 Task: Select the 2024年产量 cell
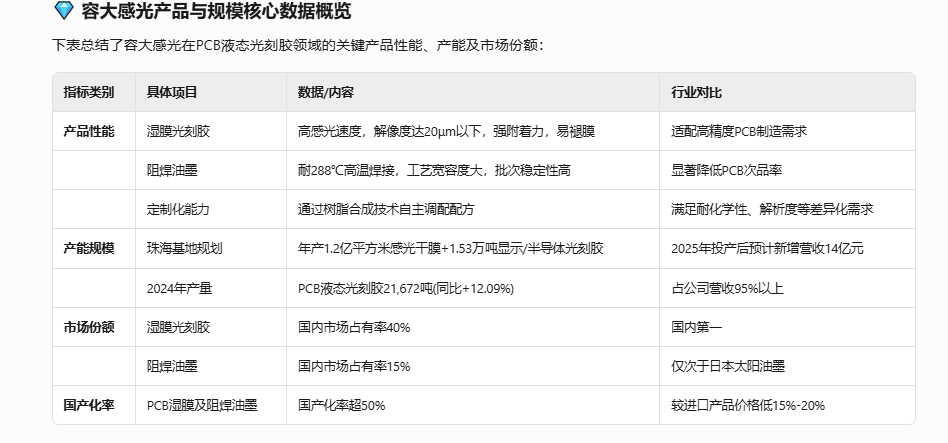point(179,288)
